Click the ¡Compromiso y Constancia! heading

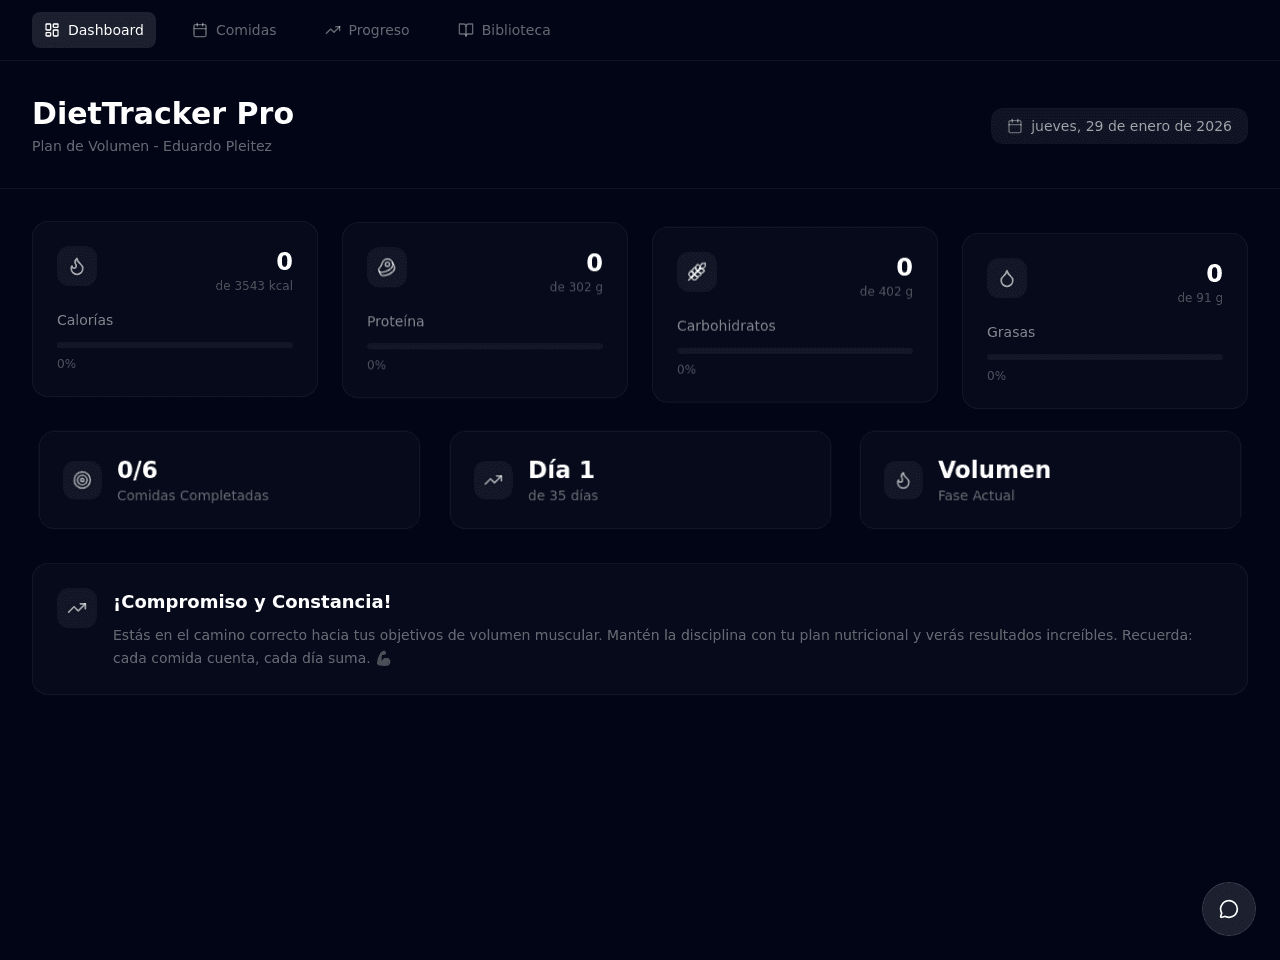(x=252, y=602)
